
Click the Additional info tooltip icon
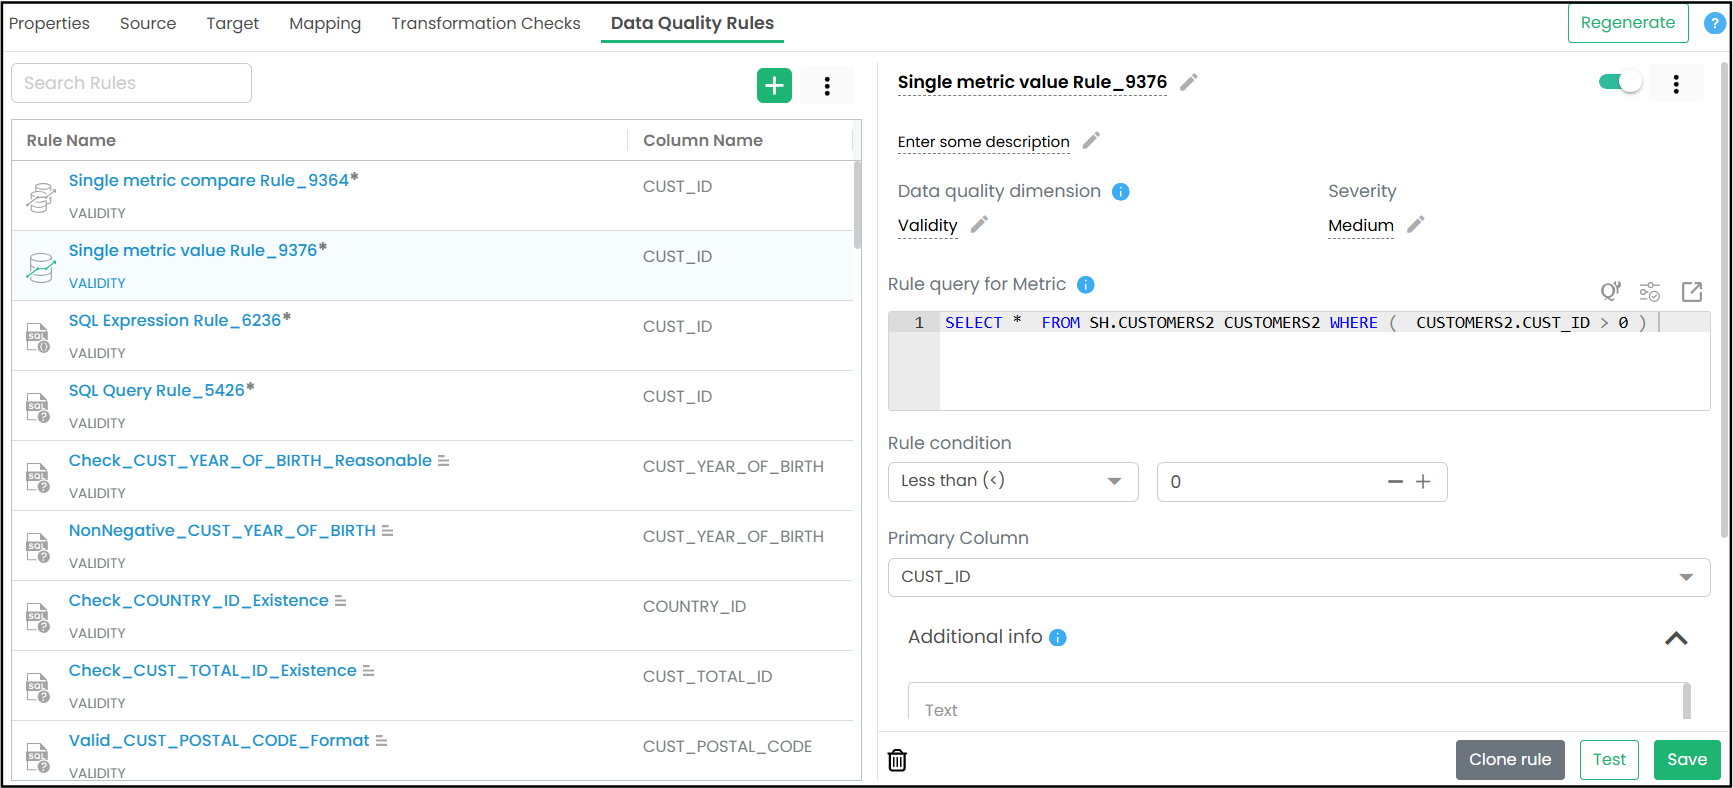tap(1058, 638)
